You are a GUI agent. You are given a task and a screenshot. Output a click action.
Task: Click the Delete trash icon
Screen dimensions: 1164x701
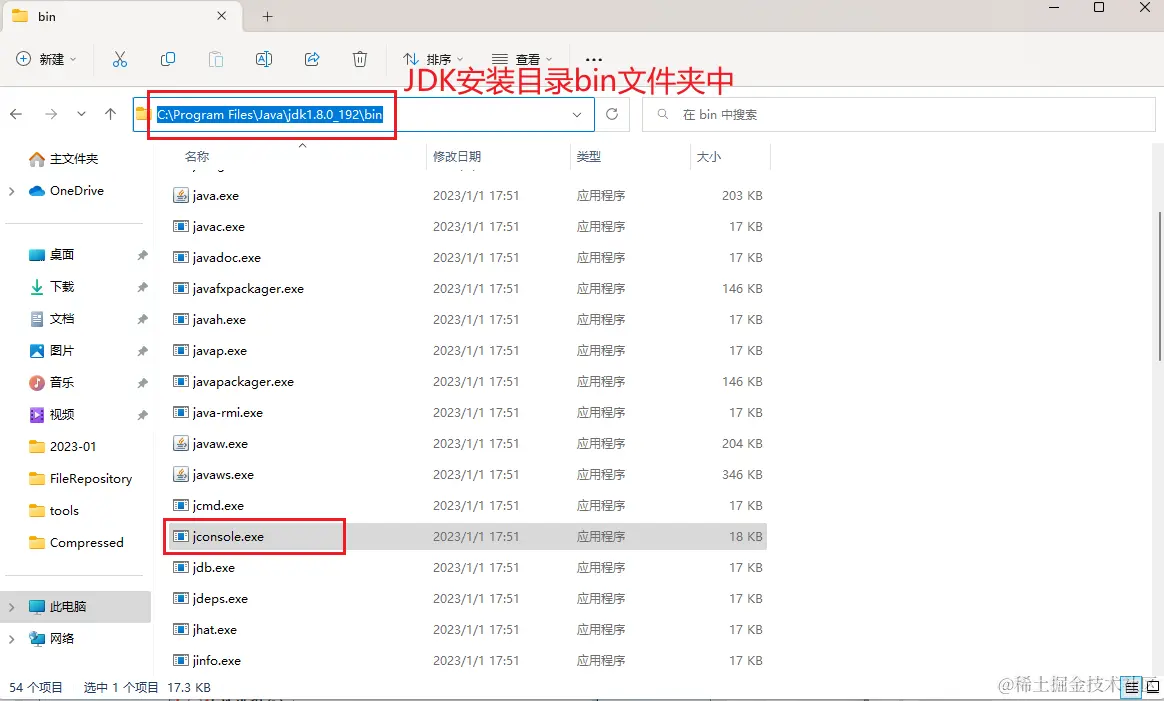pos(360,59)
